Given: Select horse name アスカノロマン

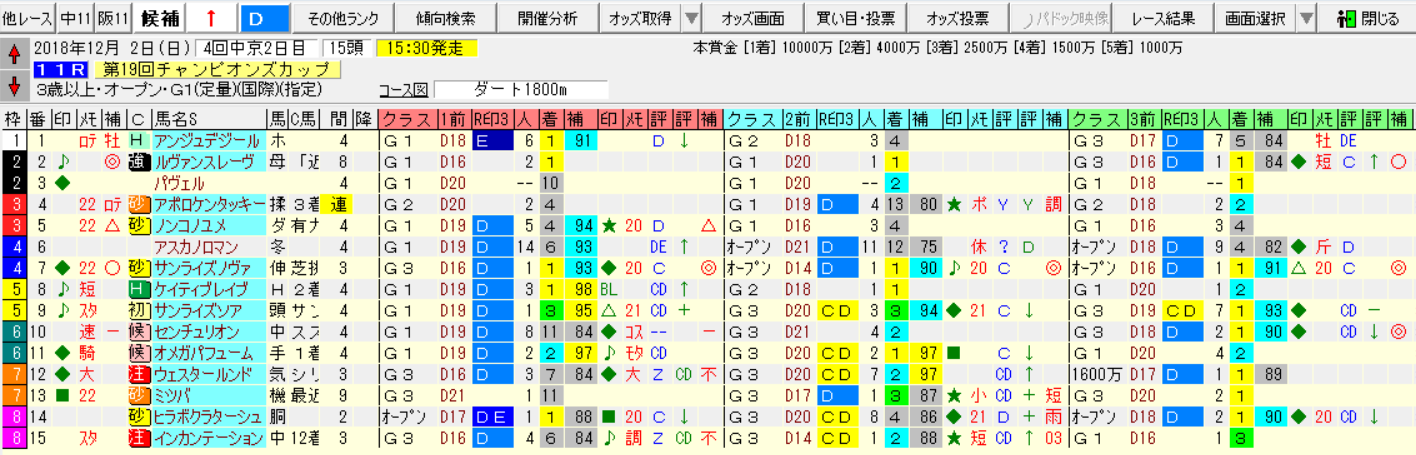Looking at the screenshot, I should 207,247.
